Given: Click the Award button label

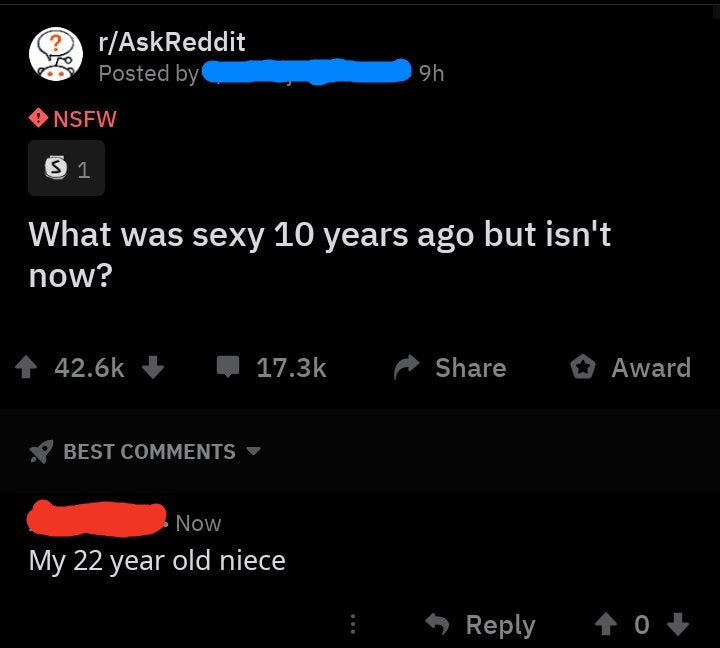Looking at the screenshot, I should click(651, 368).
